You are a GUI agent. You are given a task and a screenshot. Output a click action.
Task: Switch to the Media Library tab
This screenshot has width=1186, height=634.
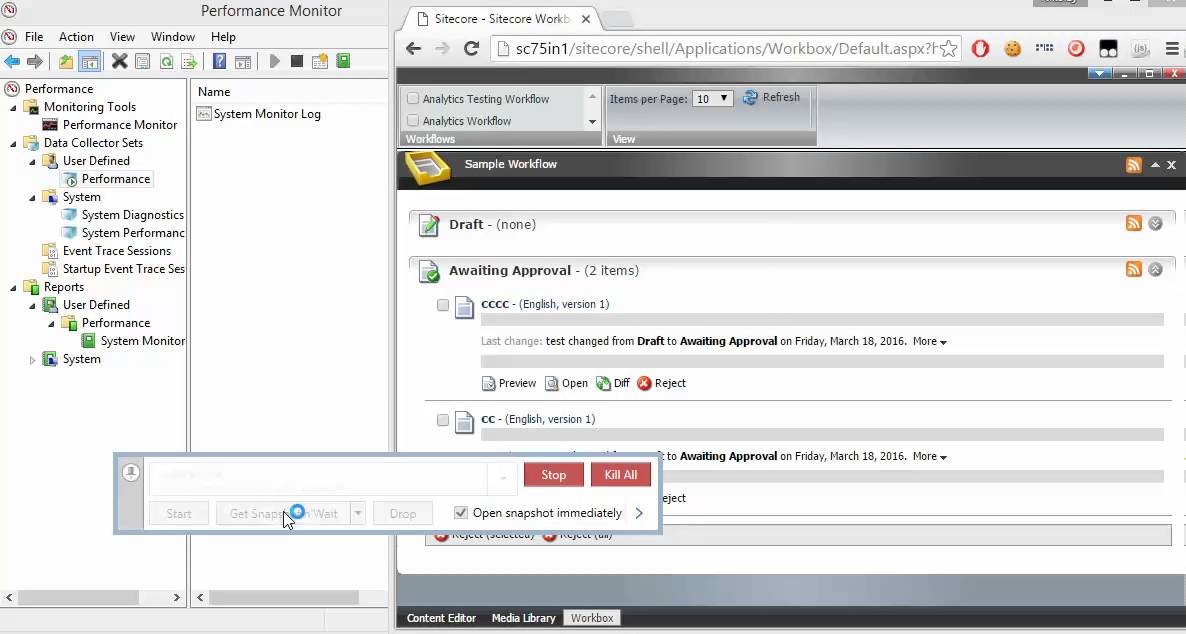(x=523, y=618)
